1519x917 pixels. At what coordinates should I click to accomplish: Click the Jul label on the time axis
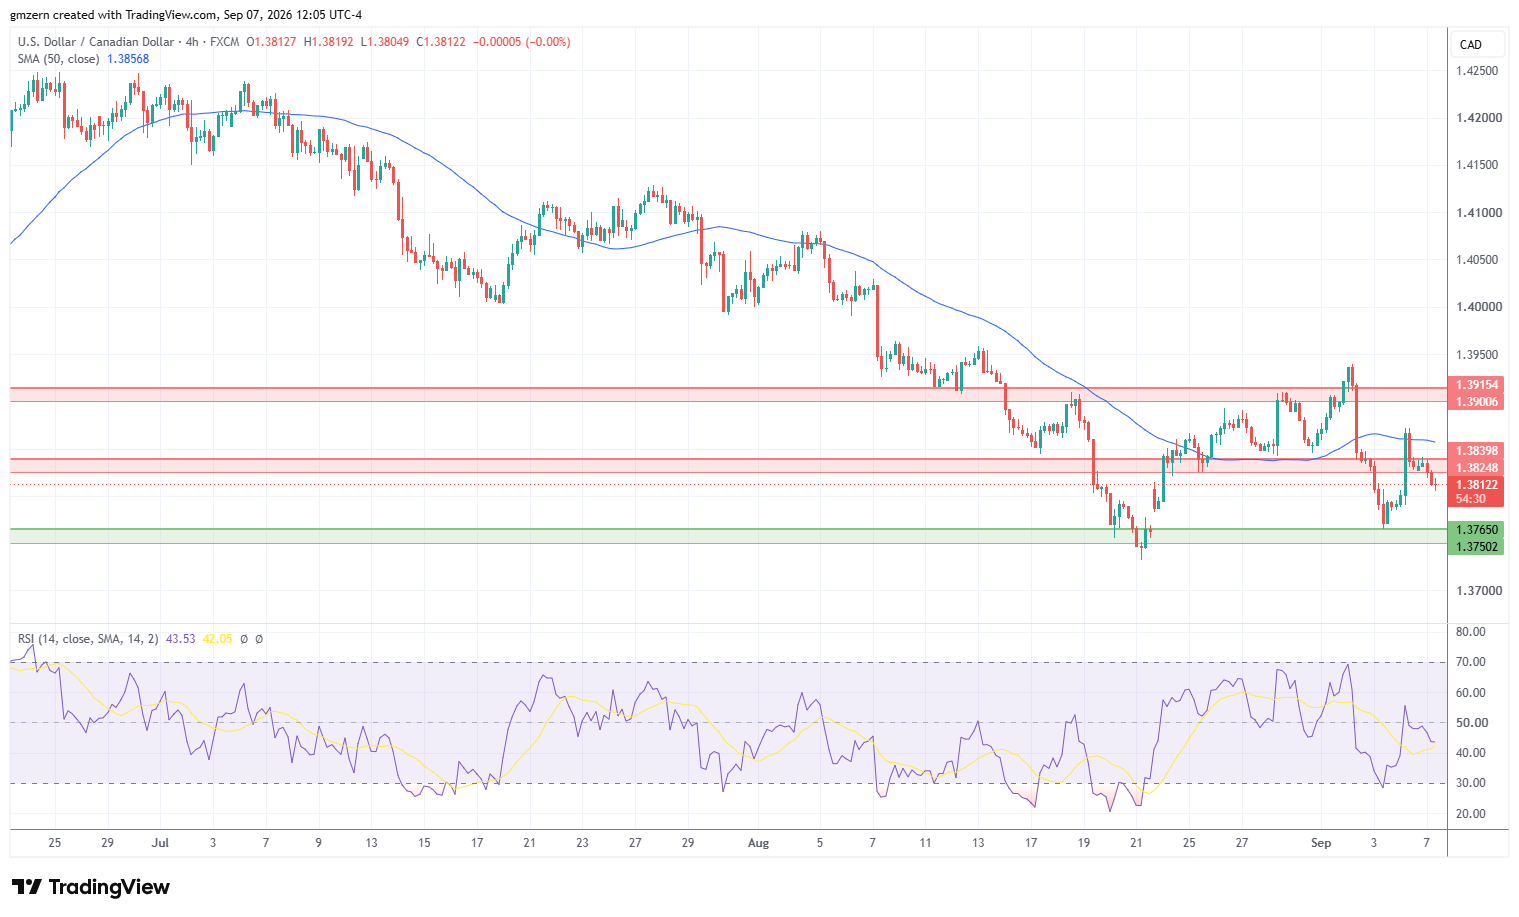(160, 843)
